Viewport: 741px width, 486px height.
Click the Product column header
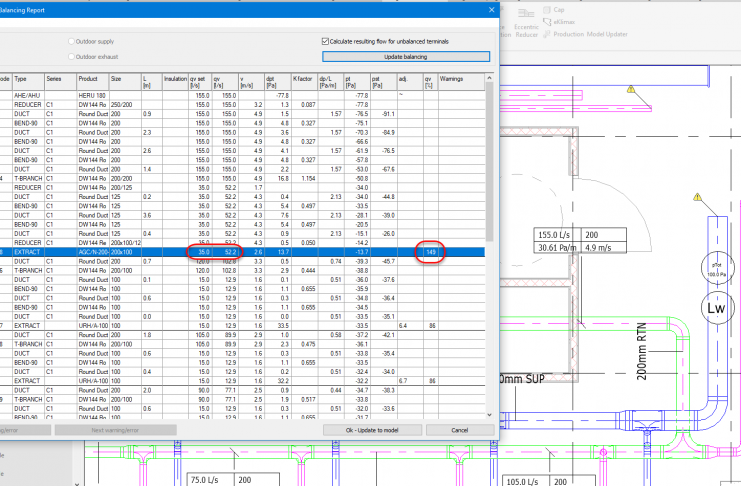[89, 78]
